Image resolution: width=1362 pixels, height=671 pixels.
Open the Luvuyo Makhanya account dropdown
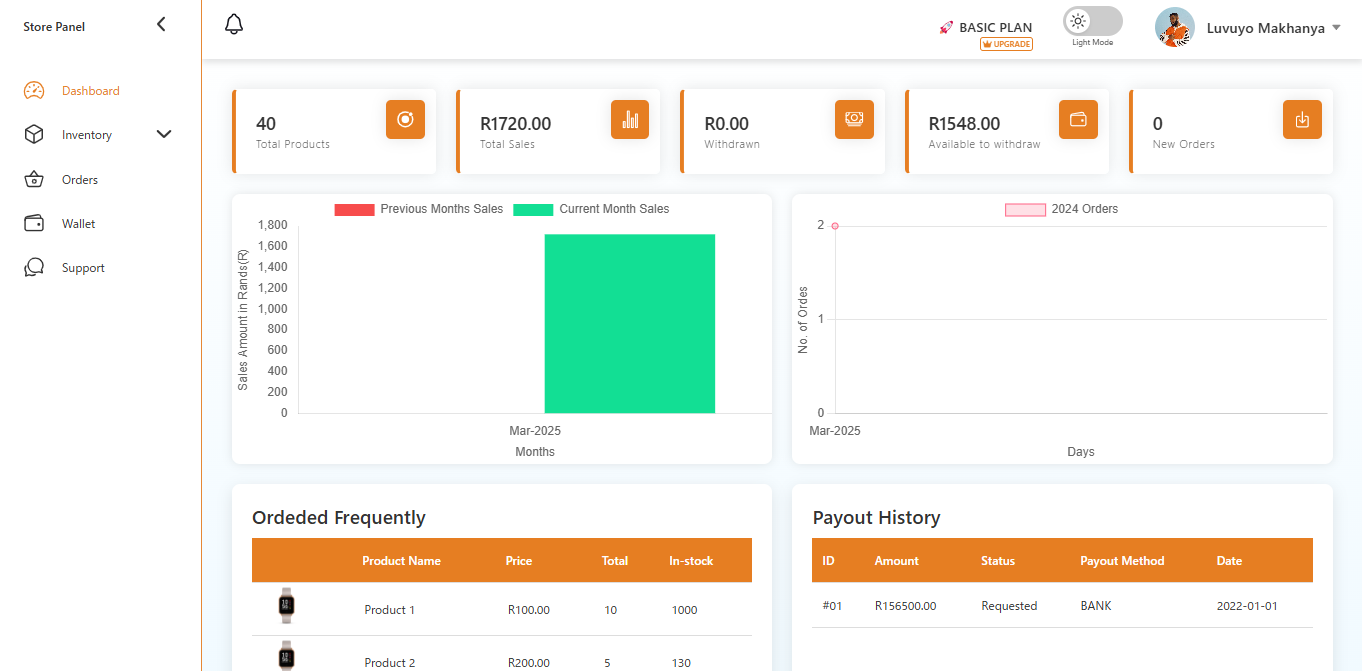point(1336,28)
